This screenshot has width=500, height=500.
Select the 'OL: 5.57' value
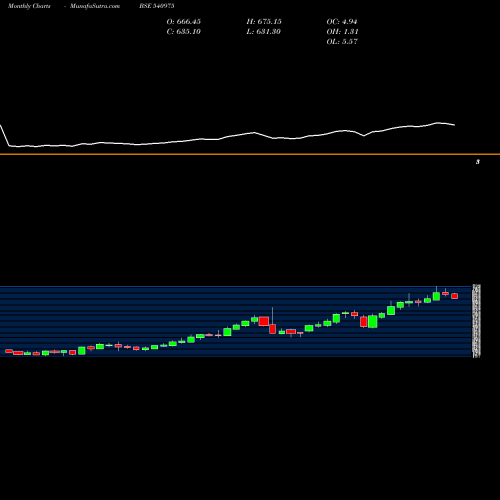342,42
